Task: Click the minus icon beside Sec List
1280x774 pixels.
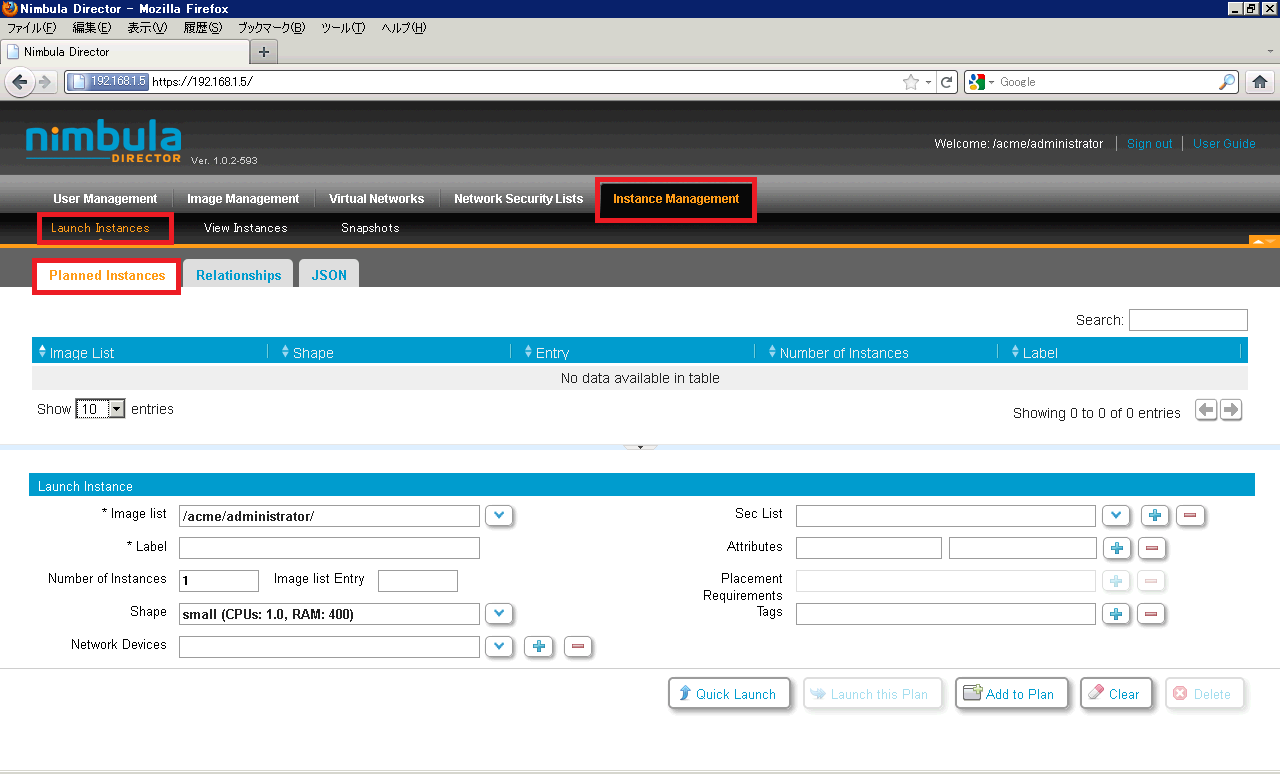Action: (1189, 516)
